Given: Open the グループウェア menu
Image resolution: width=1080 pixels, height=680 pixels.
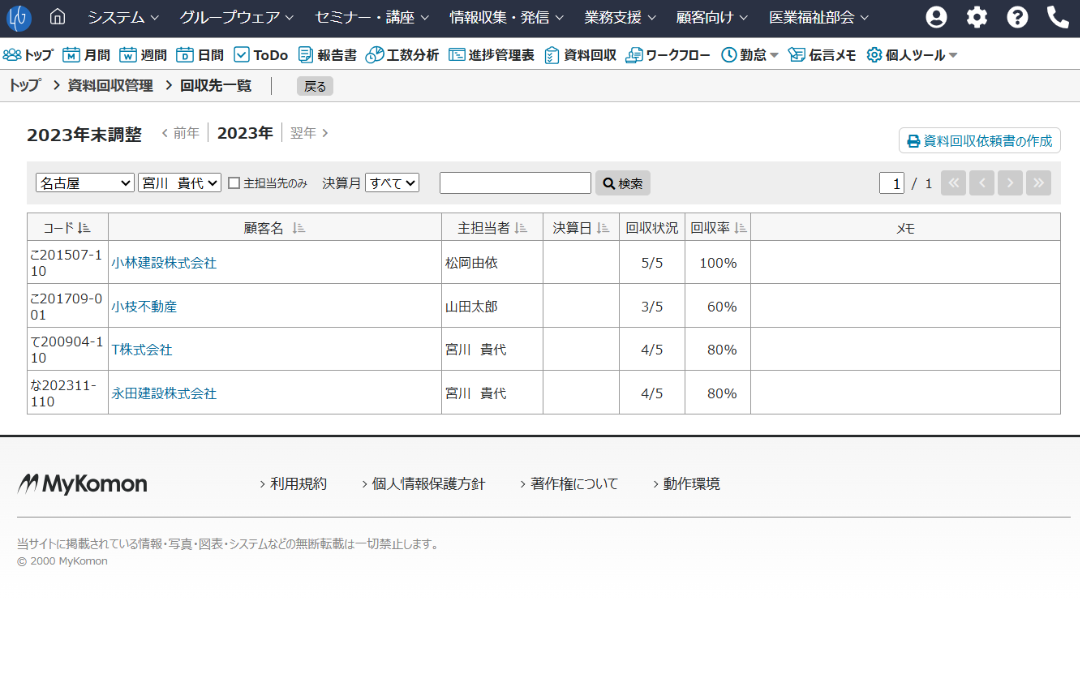Looking at the screenshot, I should [237, 17].
